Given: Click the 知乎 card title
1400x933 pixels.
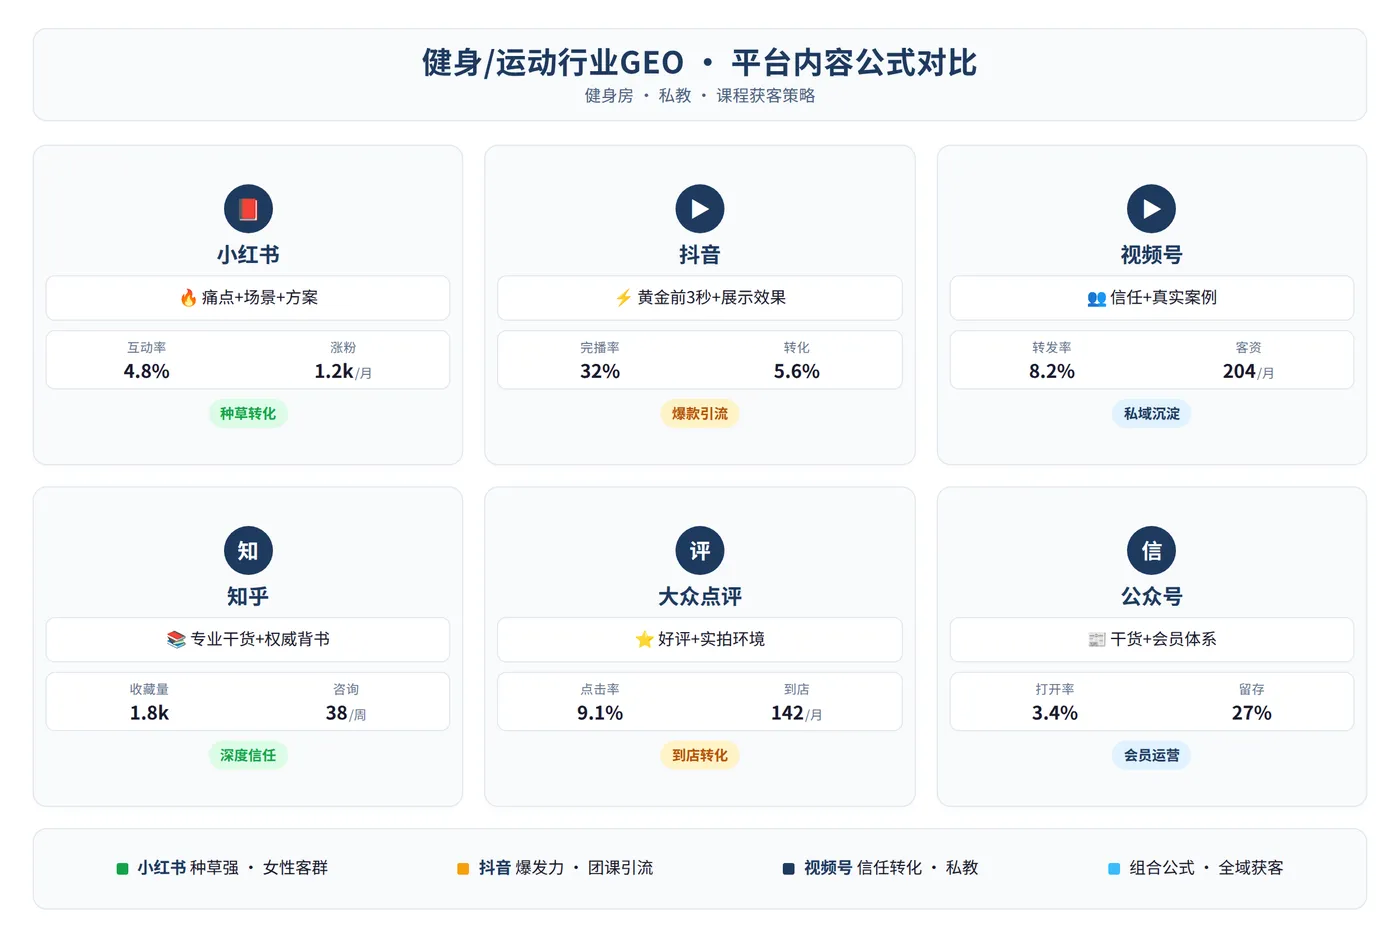Looking at the screenshot, I should 248,597.
